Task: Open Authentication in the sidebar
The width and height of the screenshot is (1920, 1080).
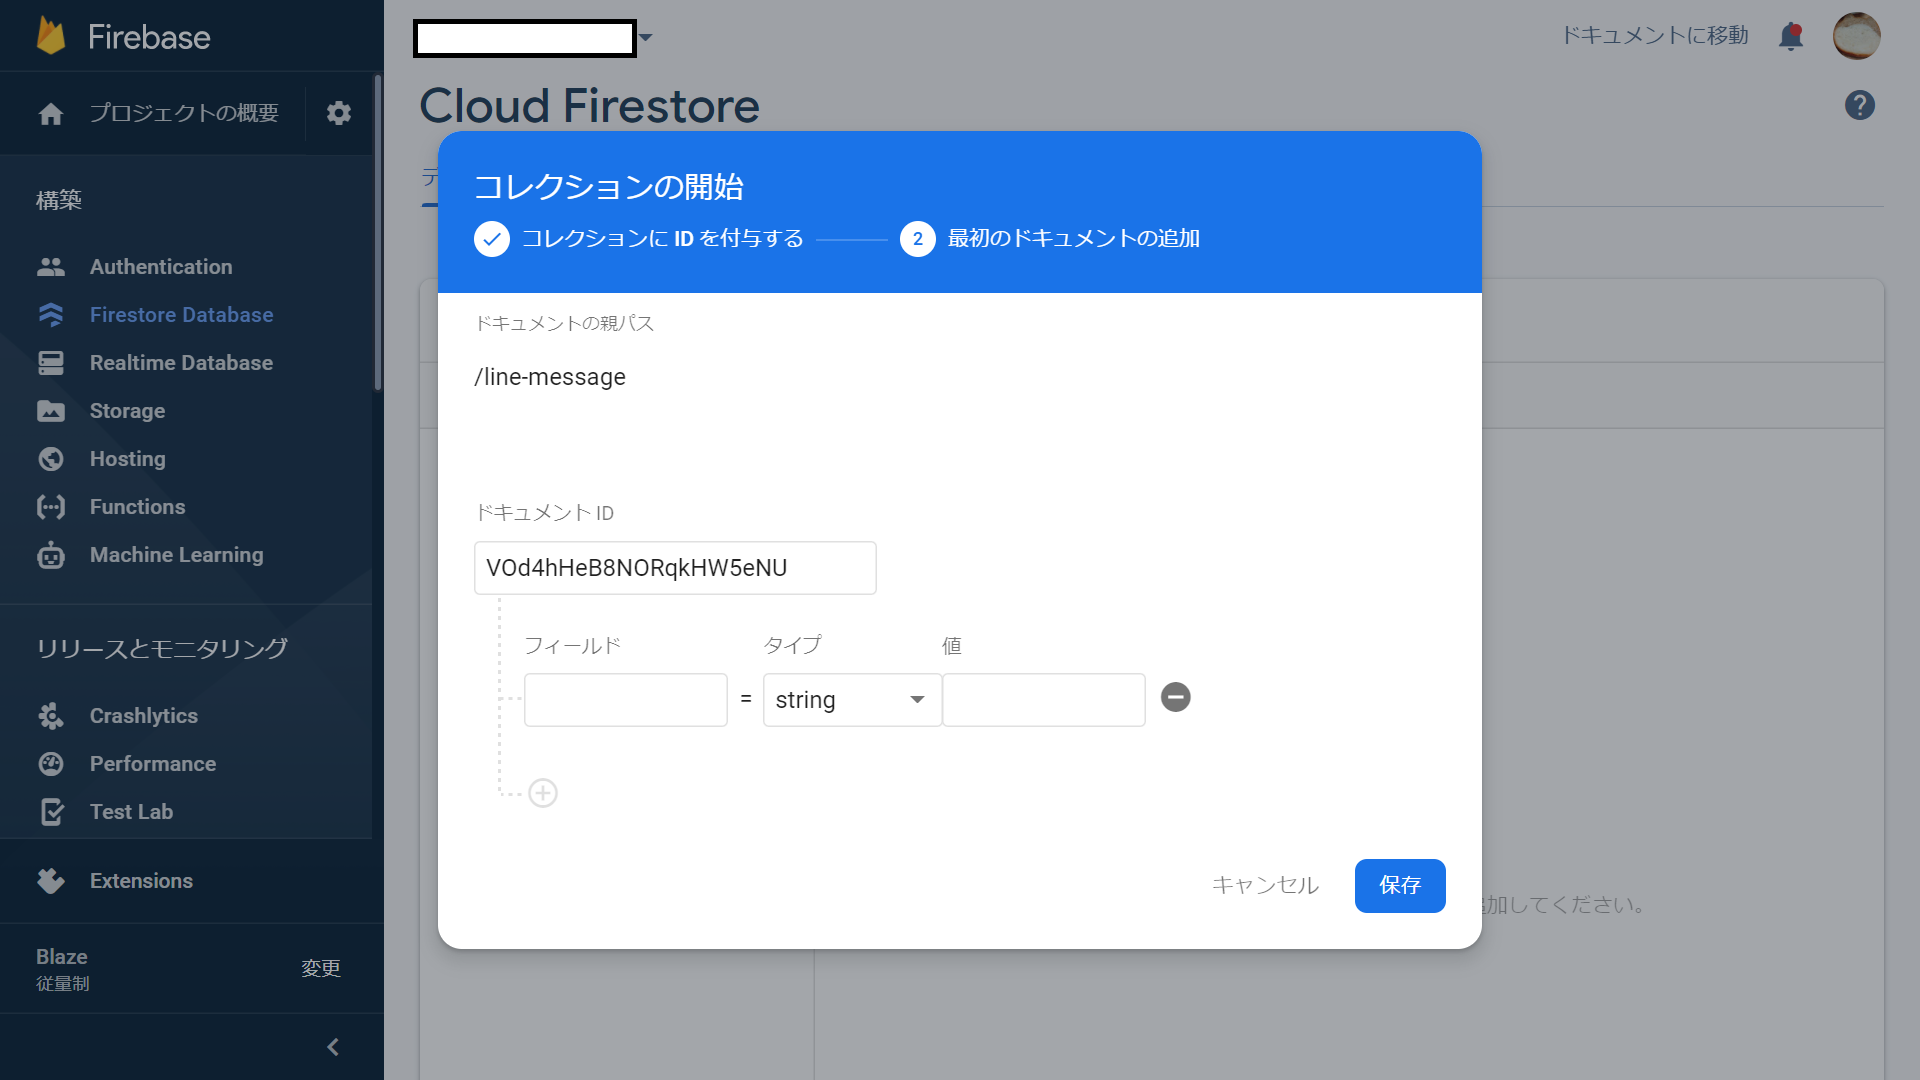Action: 160,267
